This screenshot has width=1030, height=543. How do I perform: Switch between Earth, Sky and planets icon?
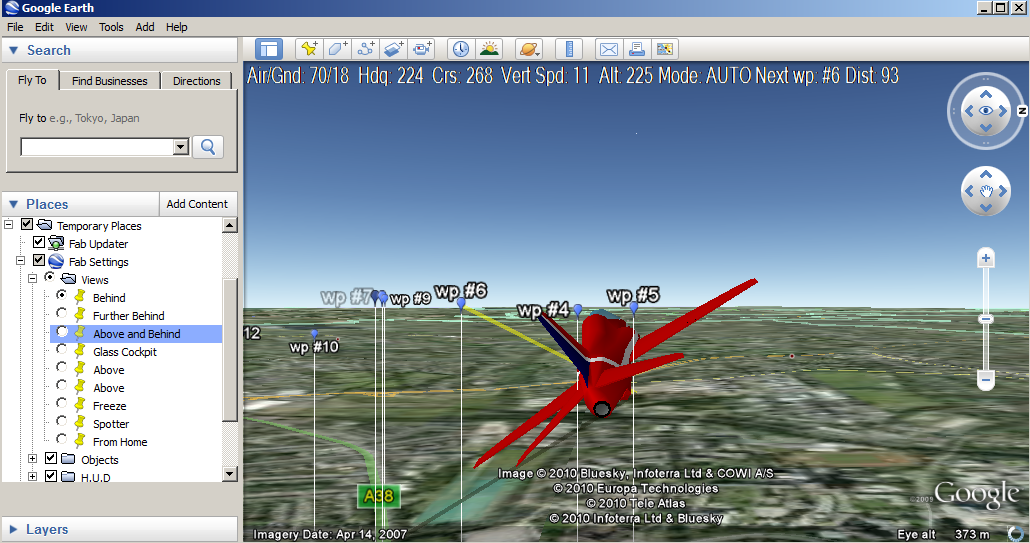coord(529,49)
